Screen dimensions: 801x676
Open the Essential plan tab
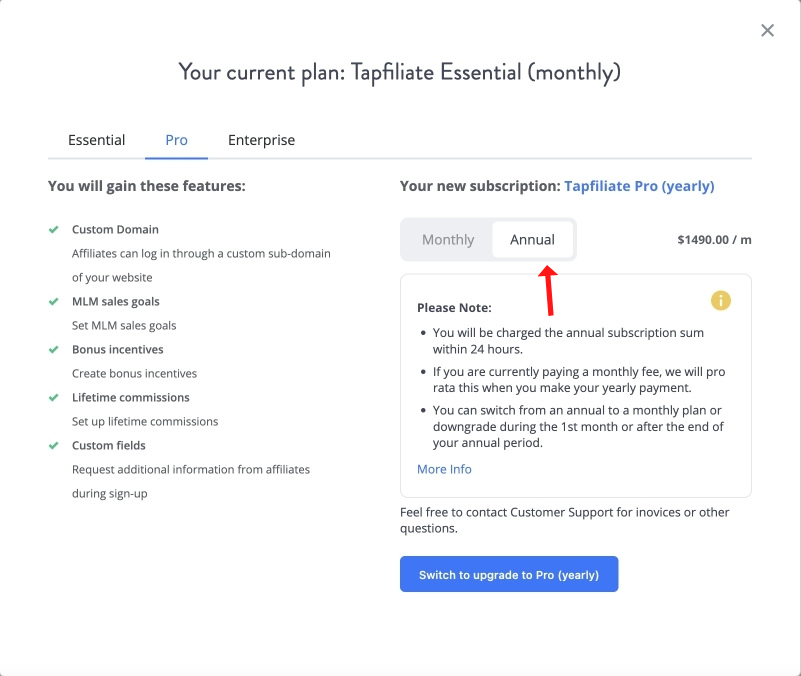tap(97, 140)
